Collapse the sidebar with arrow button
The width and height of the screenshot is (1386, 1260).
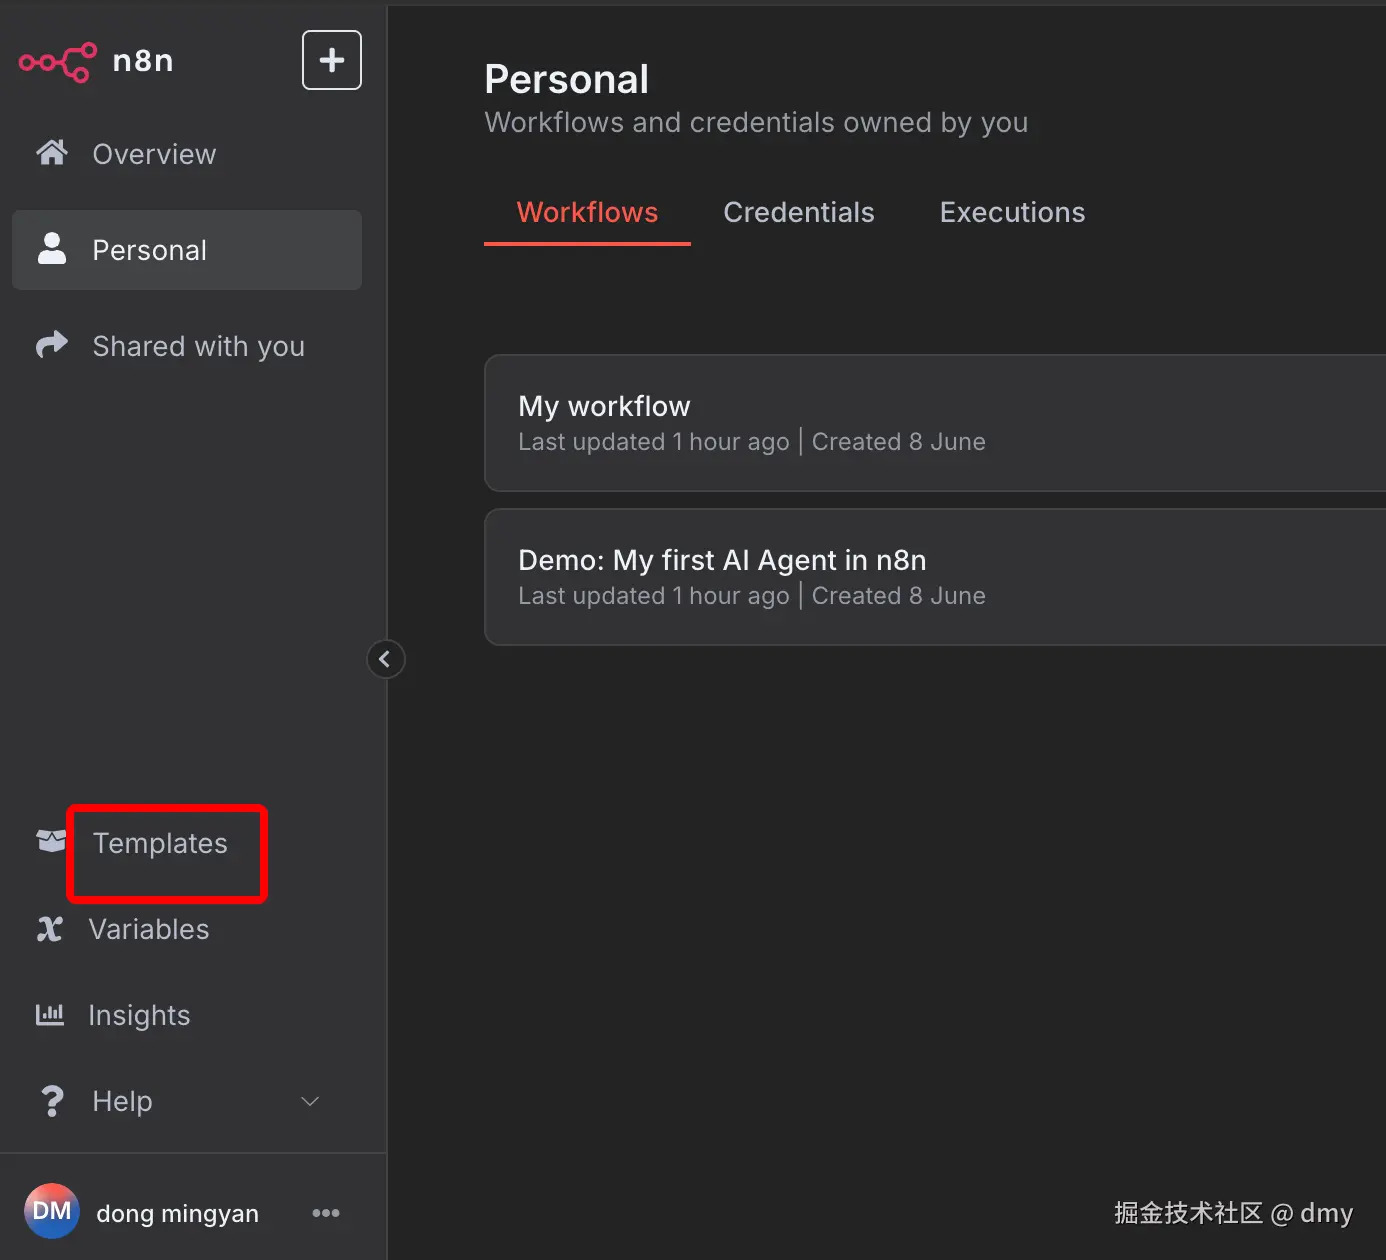coord(385,659)
